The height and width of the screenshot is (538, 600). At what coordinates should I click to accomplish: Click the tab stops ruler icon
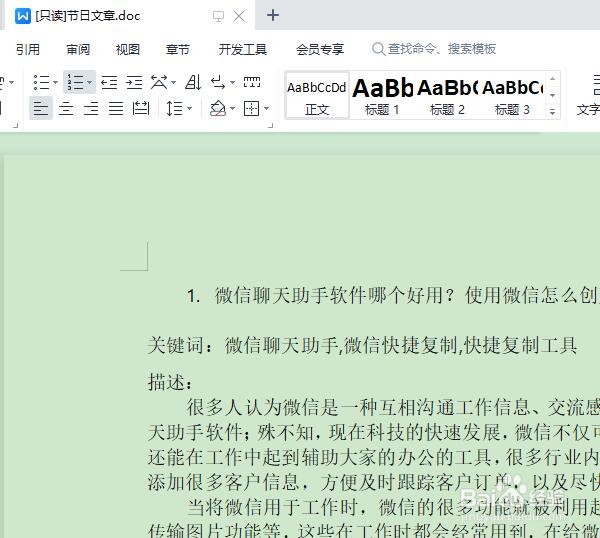[252, 82]
